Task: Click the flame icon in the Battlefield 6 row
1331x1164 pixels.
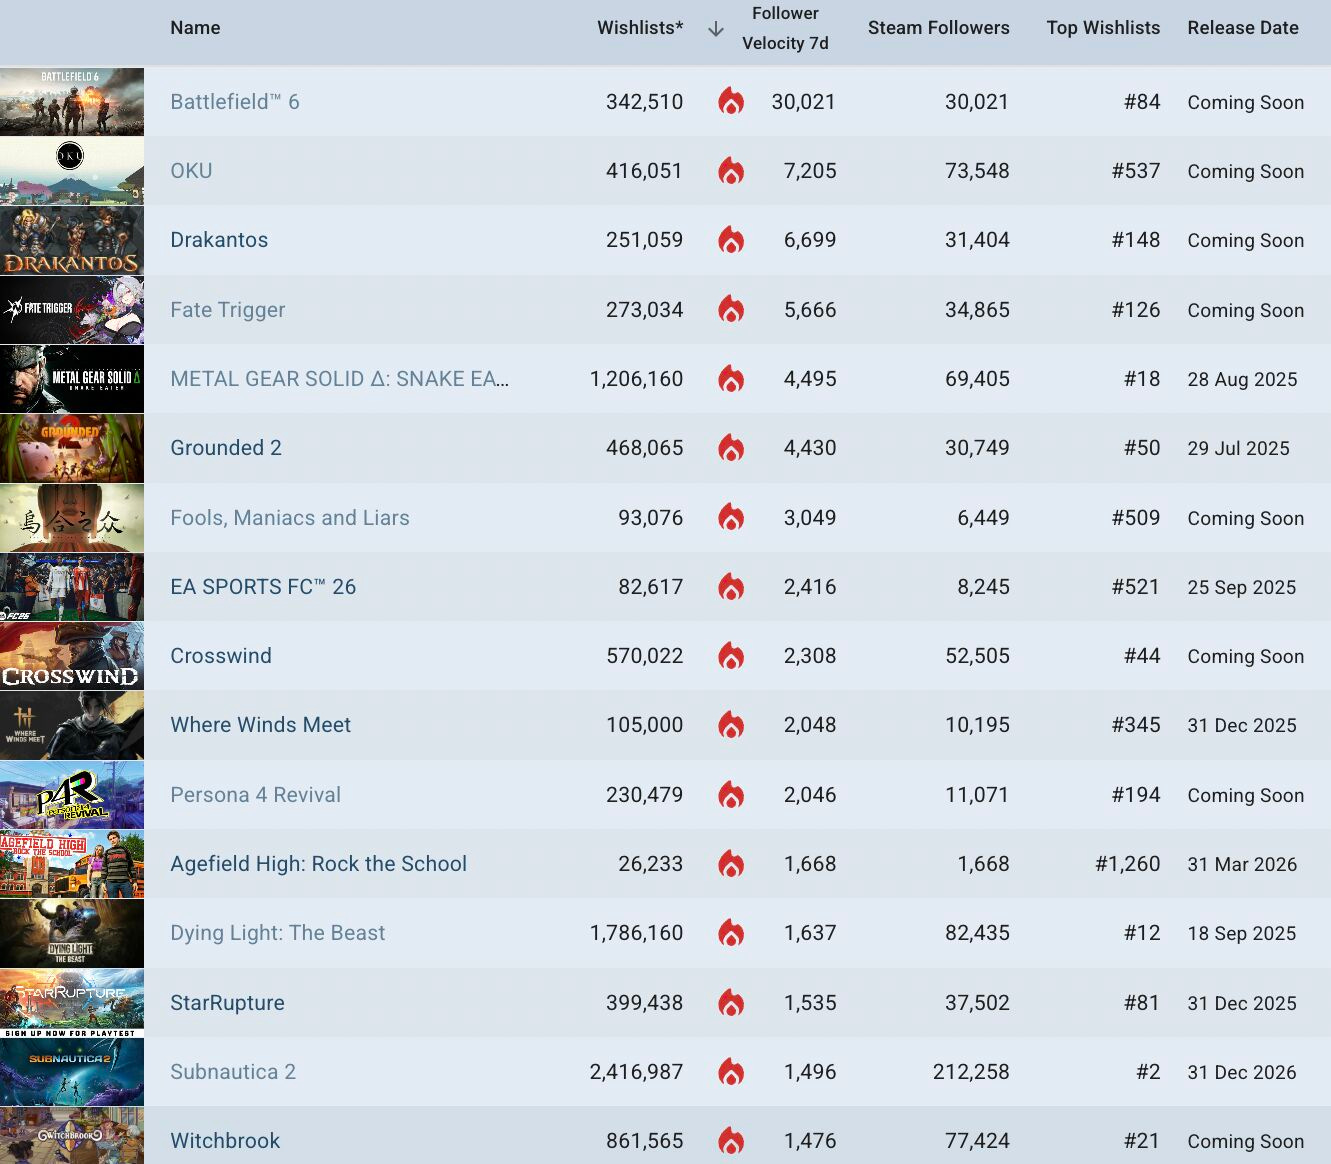Action: pos(731,101)
